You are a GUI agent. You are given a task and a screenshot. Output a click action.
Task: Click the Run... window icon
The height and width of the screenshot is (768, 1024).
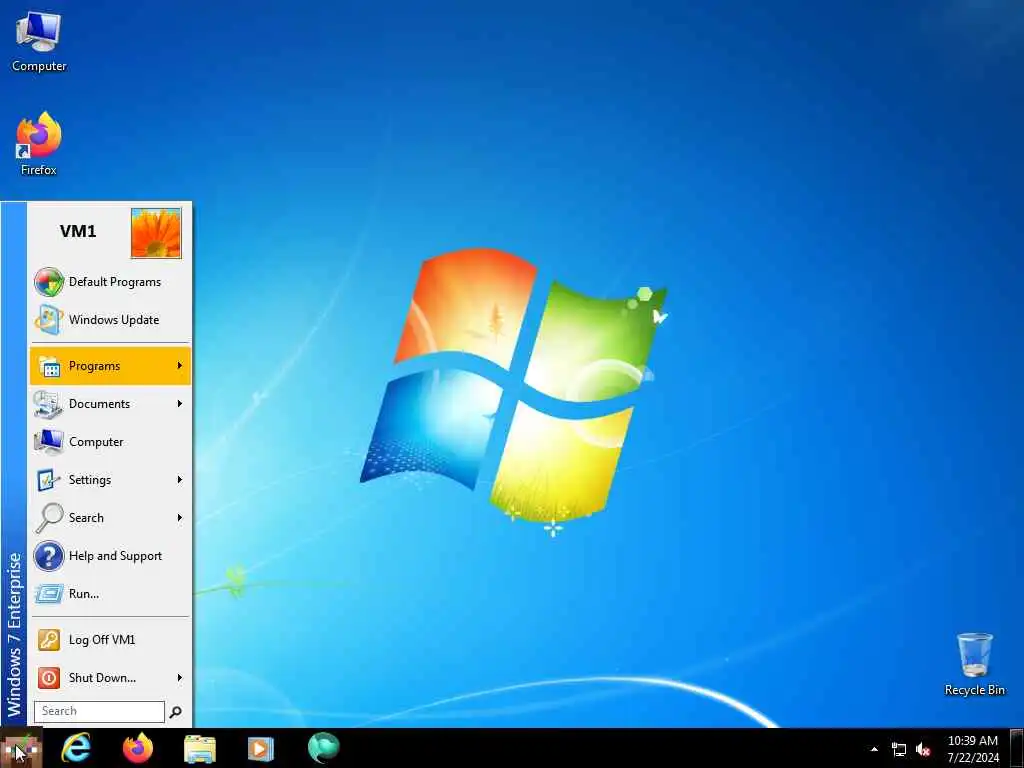pyautogui.click(x=49, y=594)
